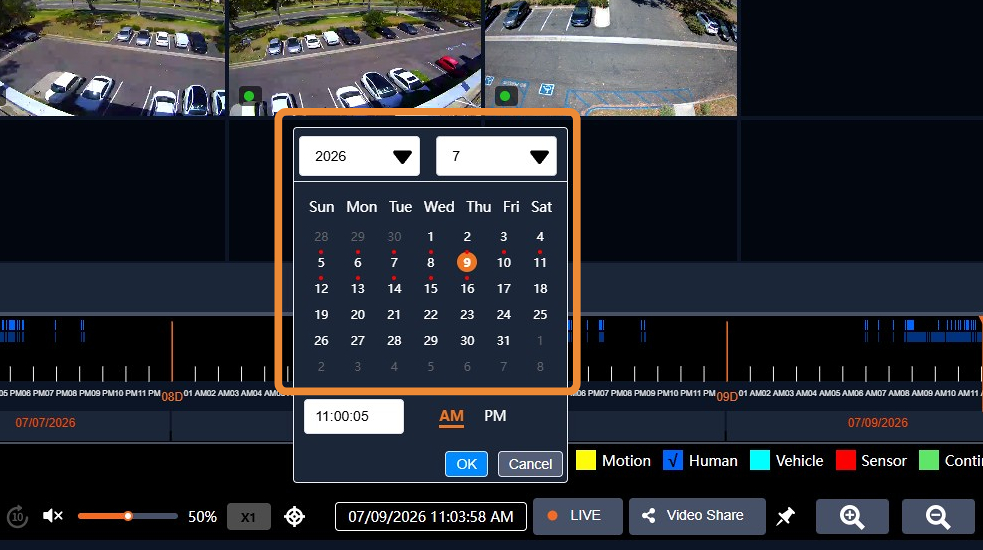
Task: Toggle the Sensor red filter box
Action: 846,460
